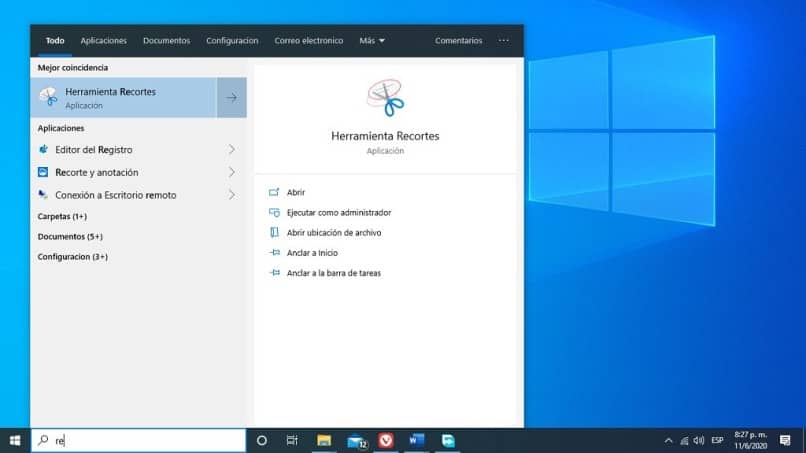
Task: Choose Ejecutar como administrador
Action: pos(339,212)
